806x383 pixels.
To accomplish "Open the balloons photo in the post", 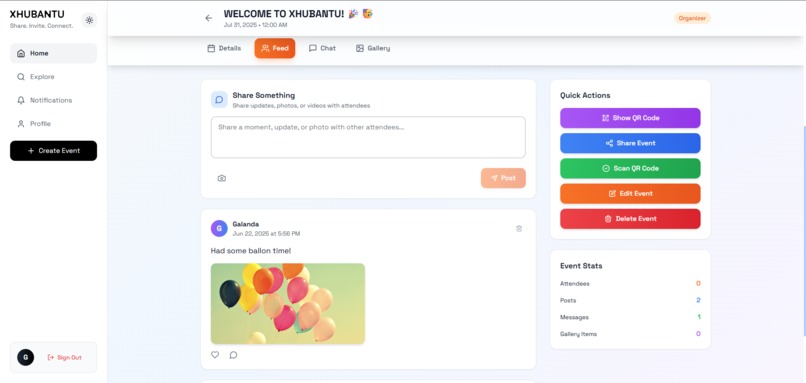I will pyautogui.click(x=288, y=304).
